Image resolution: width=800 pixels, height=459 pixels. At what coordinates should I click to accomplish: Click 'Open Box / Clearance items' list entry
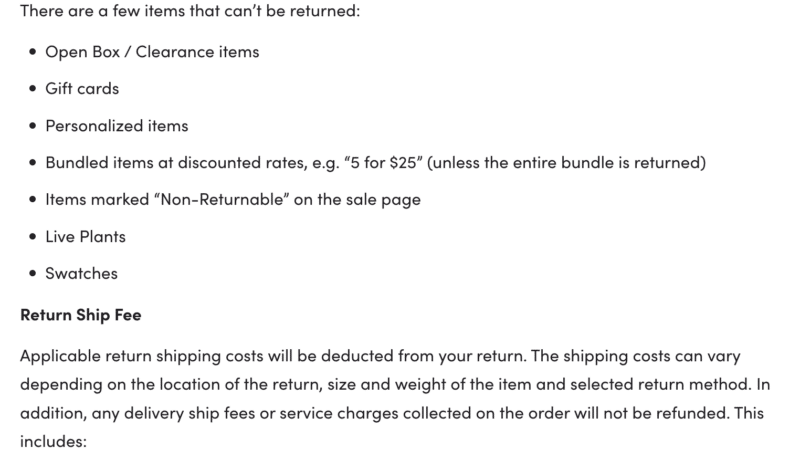[x=152, y=52]
